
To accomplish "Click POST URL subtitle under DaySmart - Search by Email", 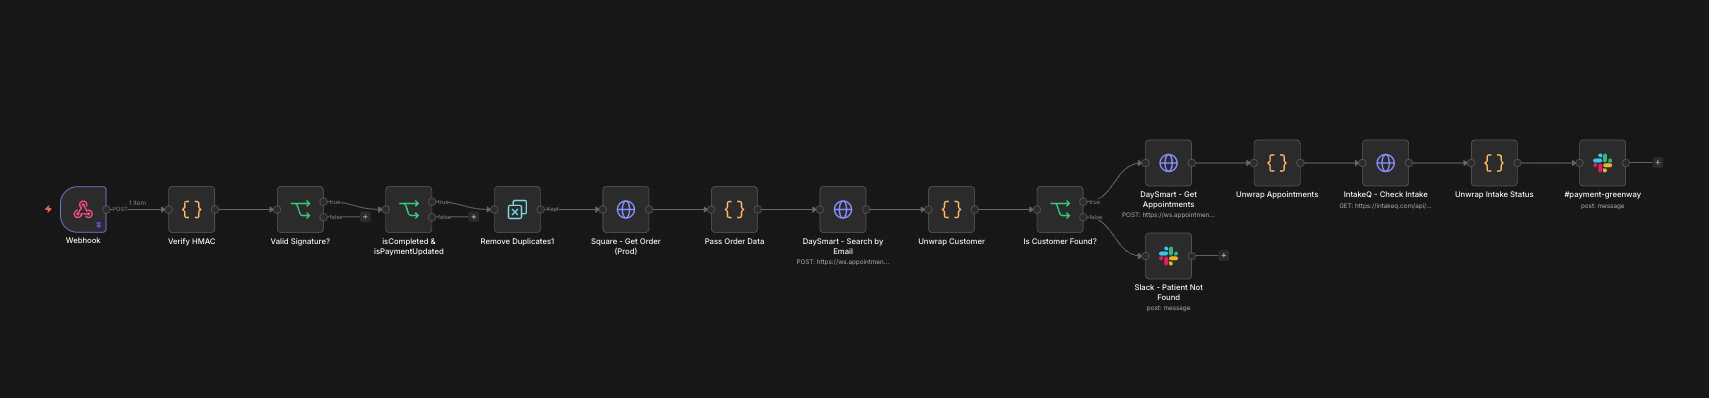I will (843, 262).
